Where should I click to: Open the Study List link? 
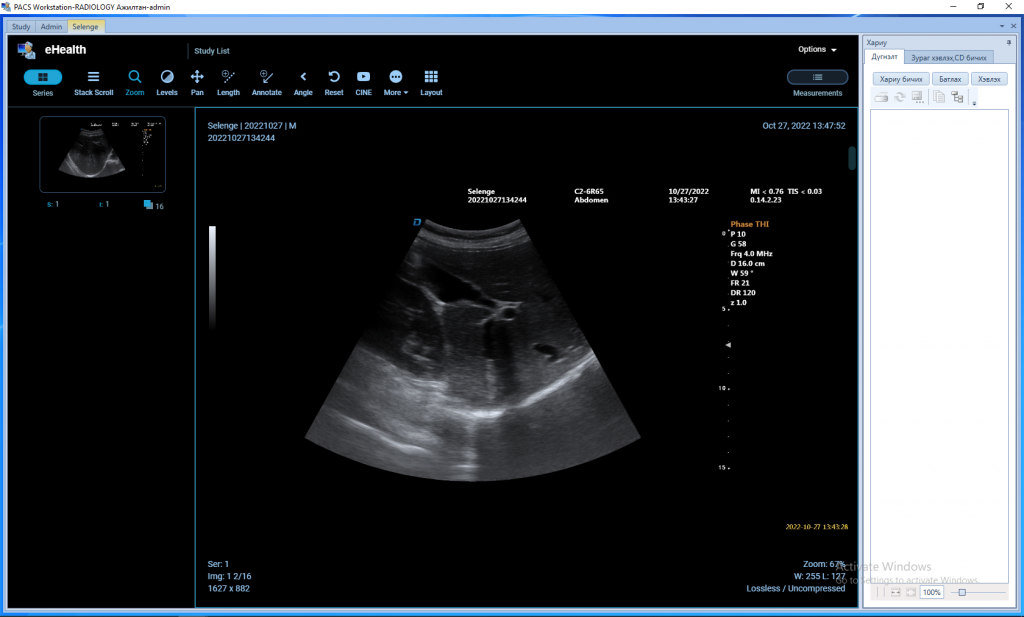pyautogui.click(x=212, y=51)
